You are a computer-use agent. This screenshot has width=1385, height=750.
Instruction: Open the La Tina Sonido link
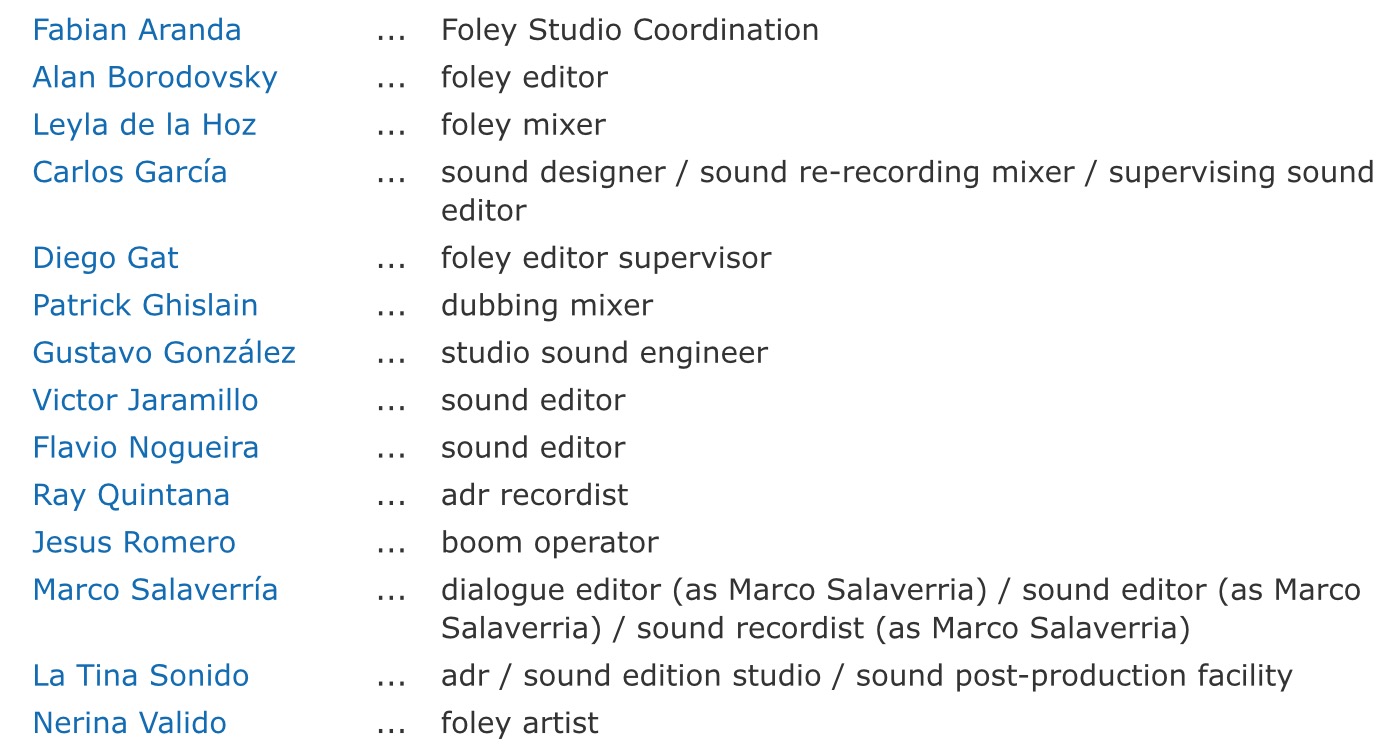tap(140, 676)
